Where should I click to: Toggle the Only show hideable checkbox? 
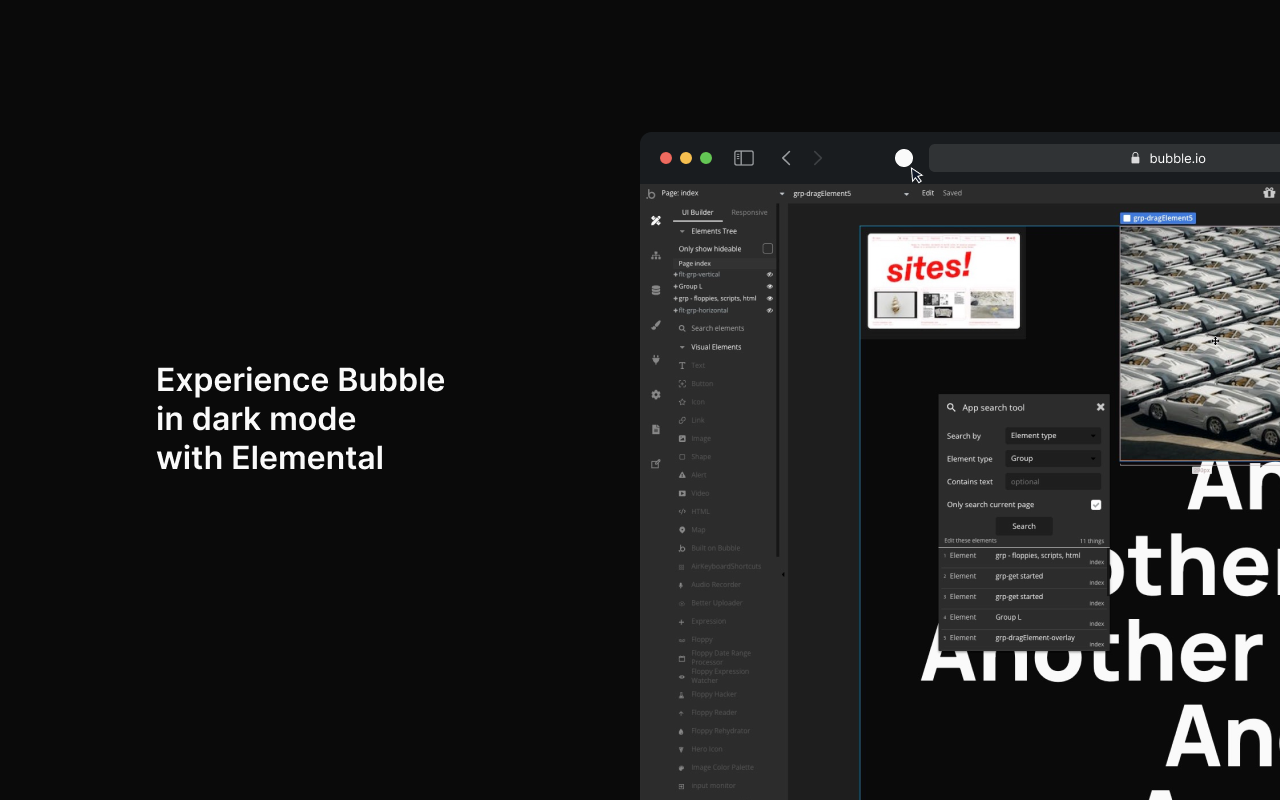(x=768, y=248)
